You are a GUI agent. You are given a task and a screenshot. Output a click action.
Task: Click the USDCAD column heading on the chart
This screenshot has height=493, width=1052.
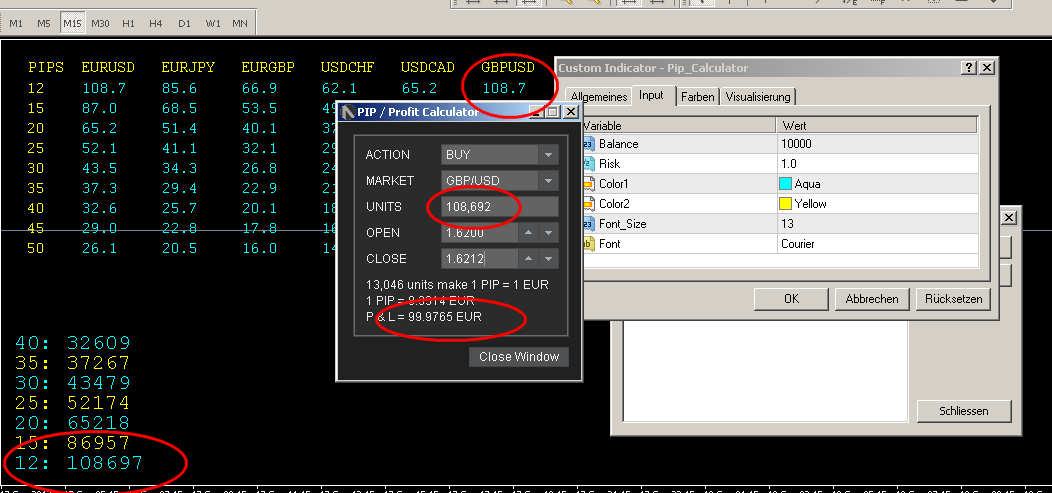[x=427, y=67]
